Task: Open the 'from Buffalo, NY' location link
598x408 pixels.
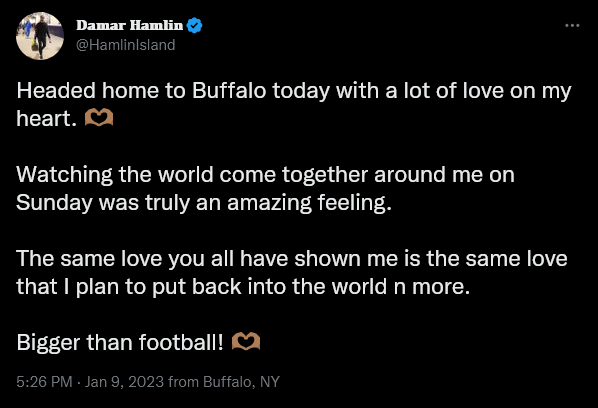Action: point(224,382)
